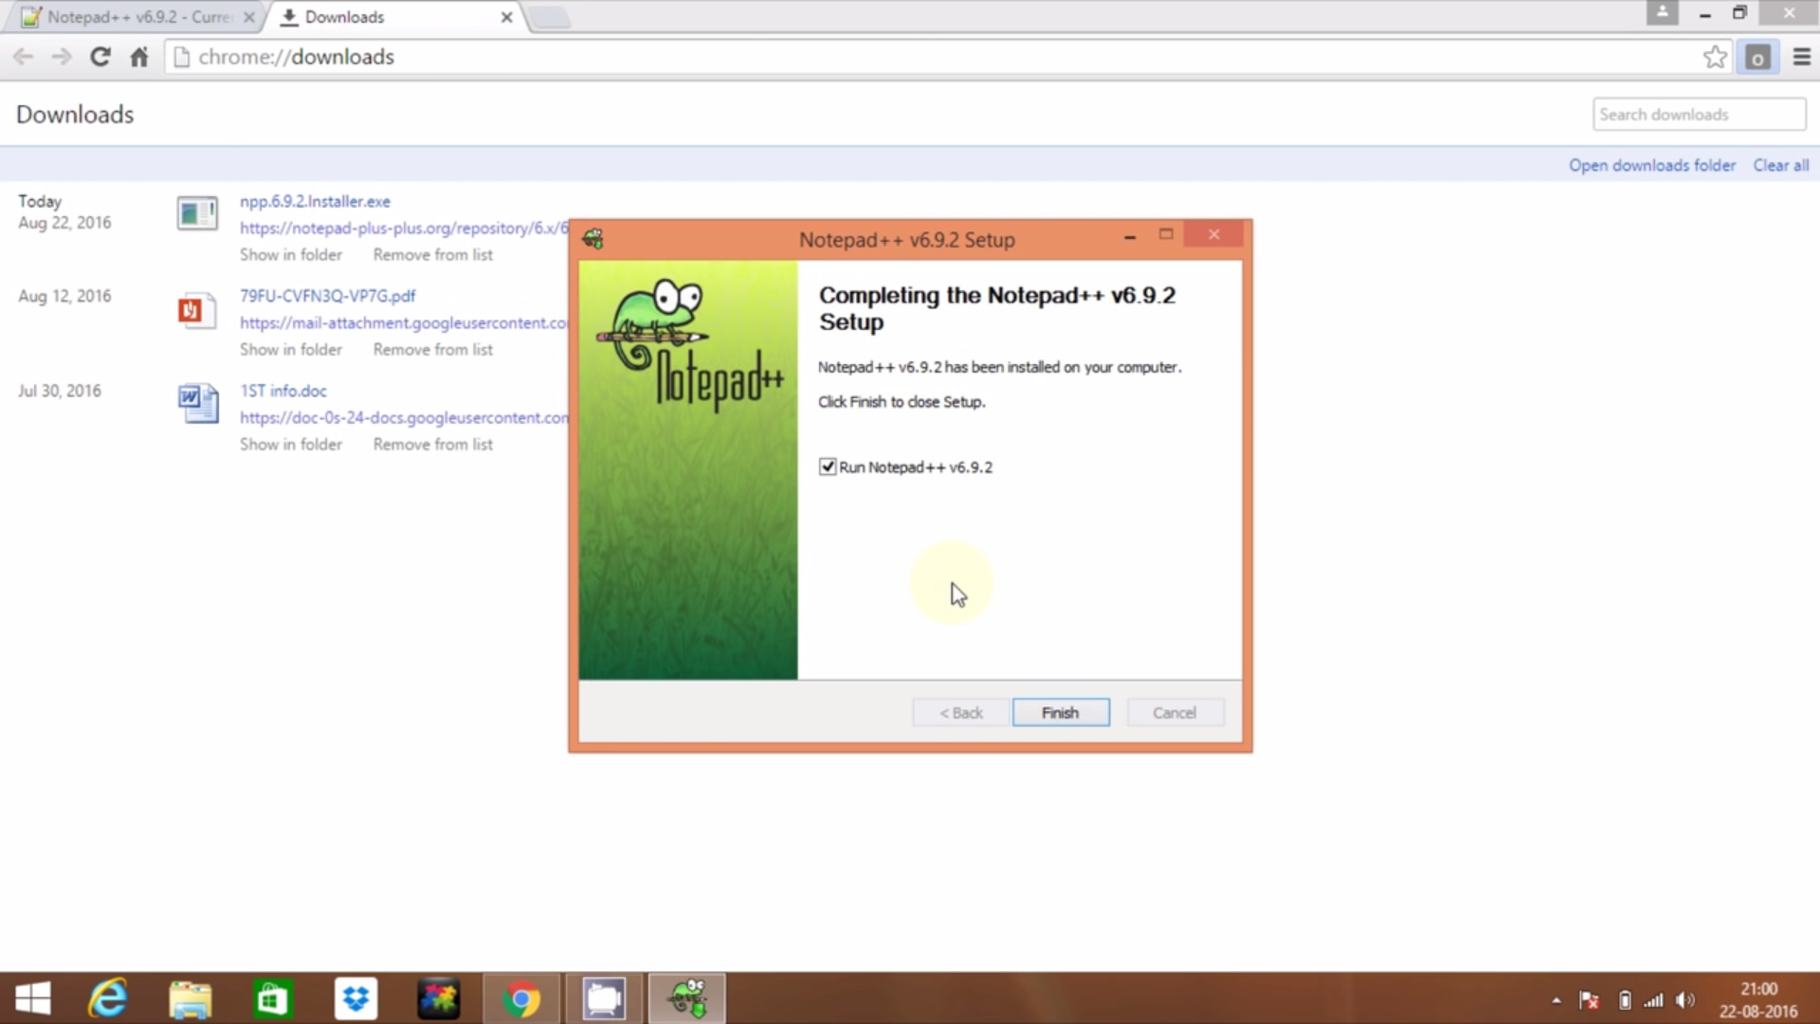The height and width of the screenshot is (1024, 1820).
Task: Click the screen recorder taskbar icon
Action: 604,998
